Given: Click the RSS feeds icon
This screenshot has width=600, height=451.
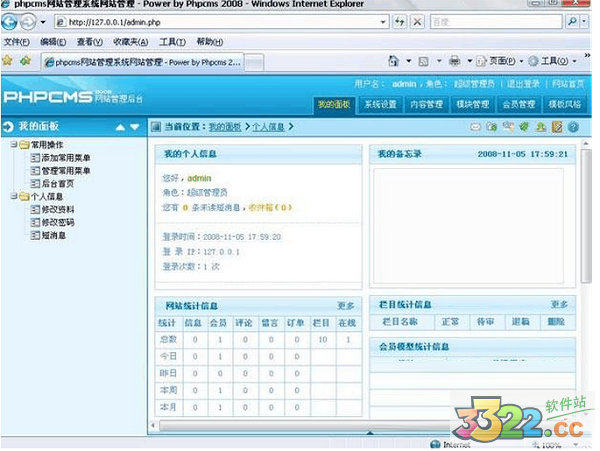Looking at the screenshot, I should pos(423,61).
